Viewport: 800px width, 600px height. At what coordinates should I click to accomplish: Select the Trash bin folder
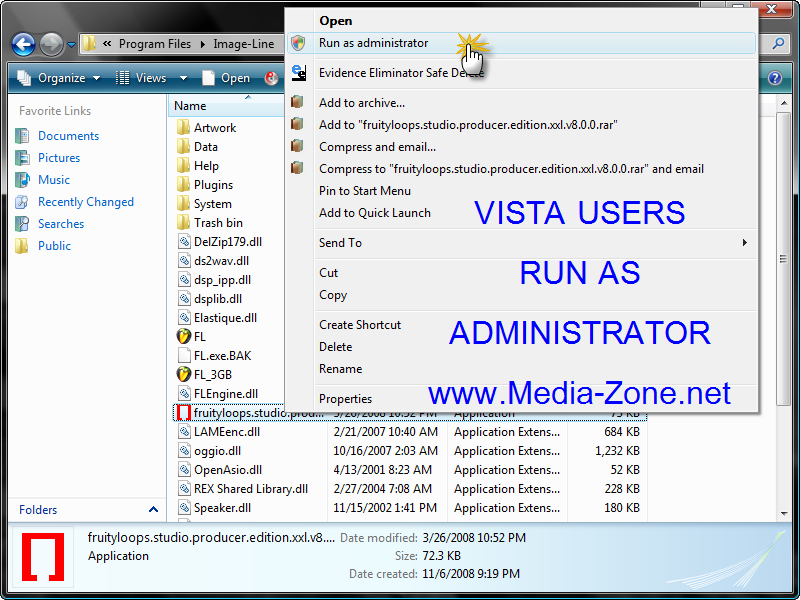click(218, 223)
